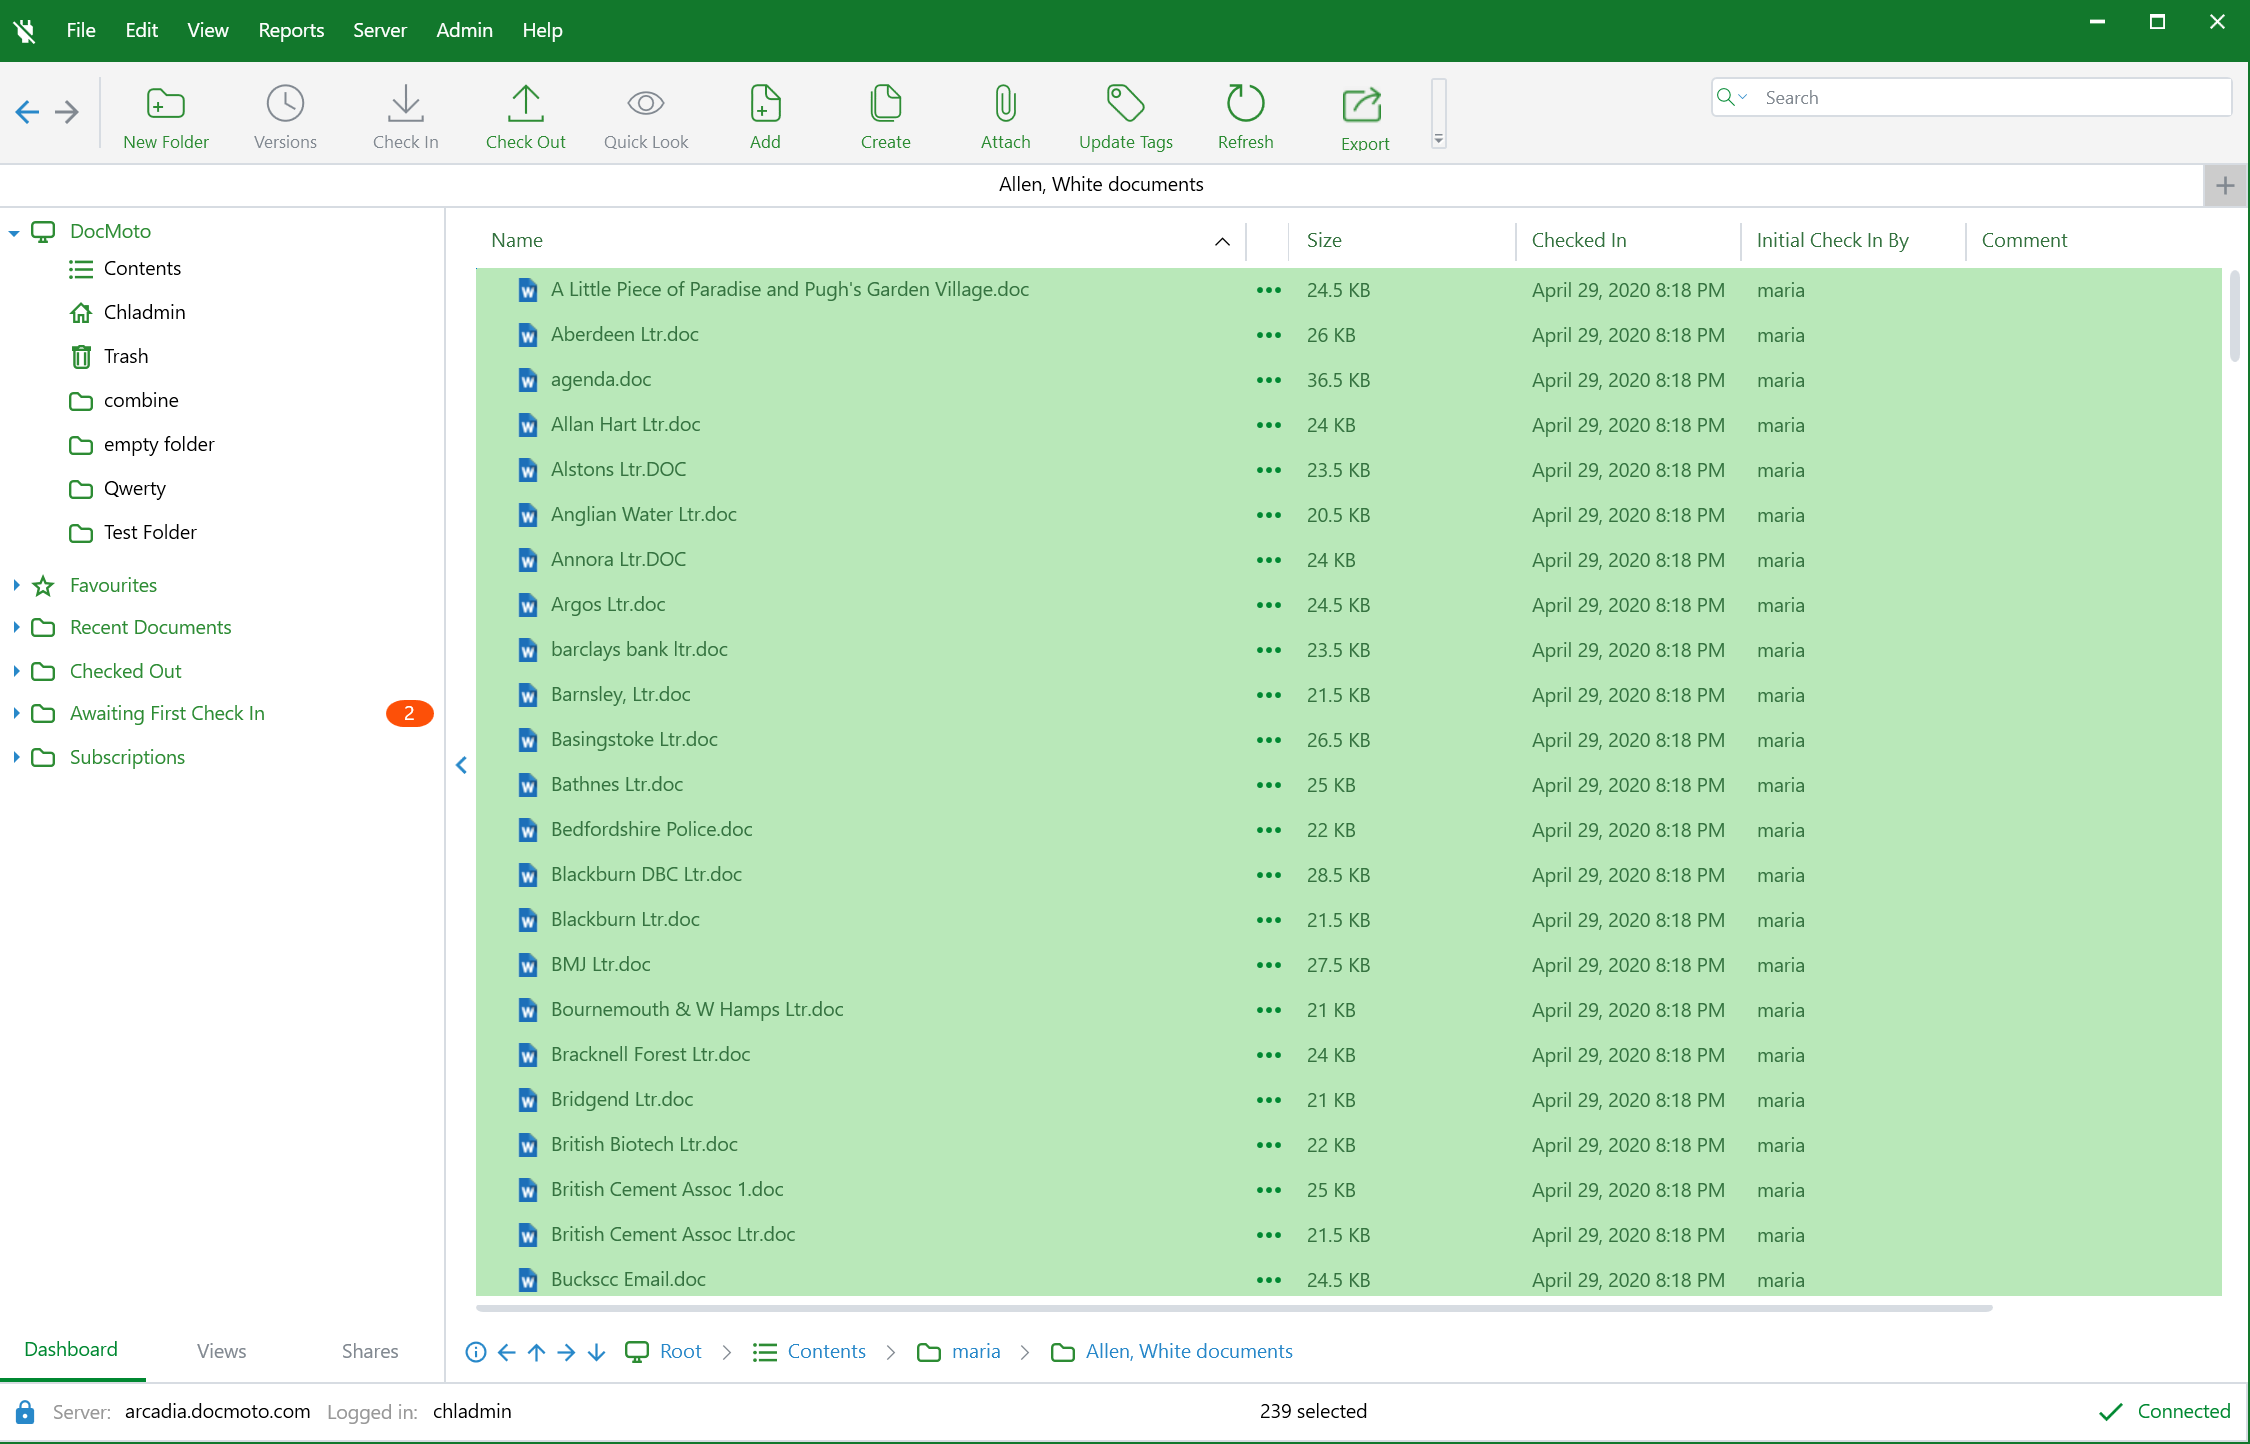
Task: Switch to the Views tab
Action: (221, 1351)
